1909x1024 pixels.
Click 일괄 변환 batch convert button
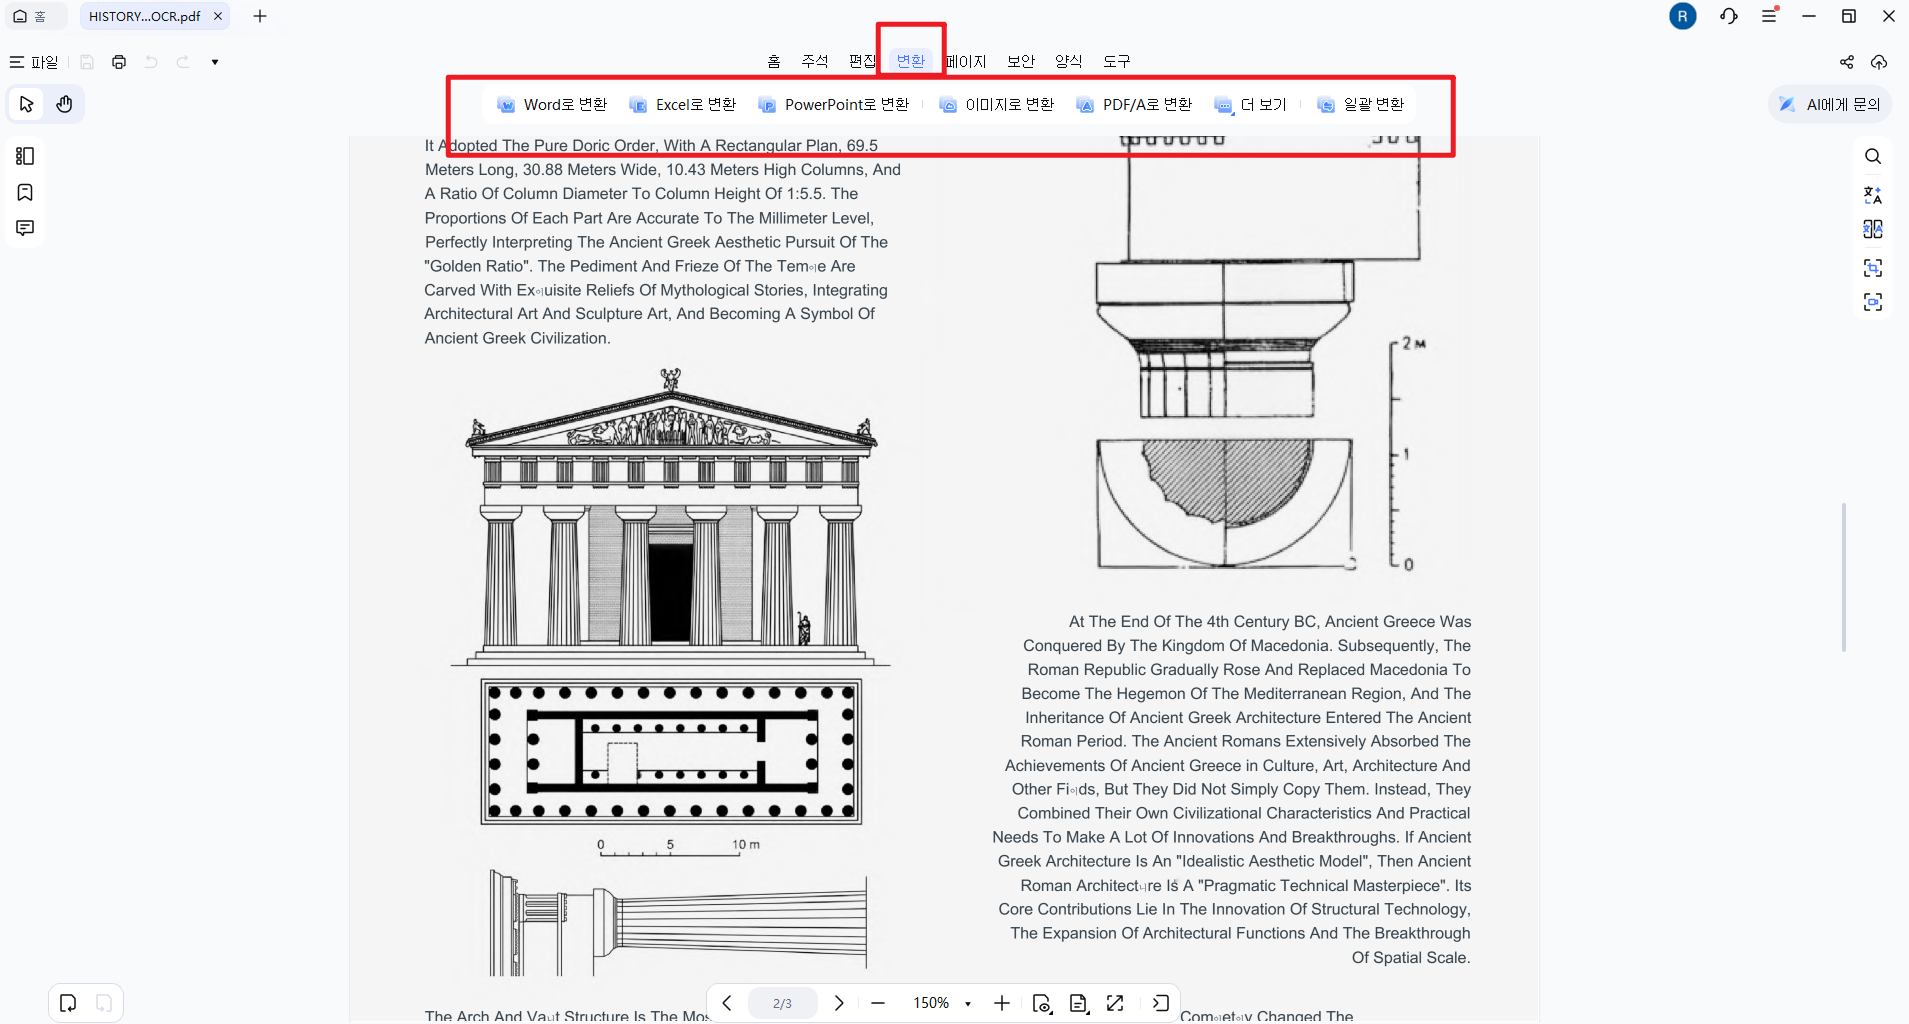(1362, 104)
